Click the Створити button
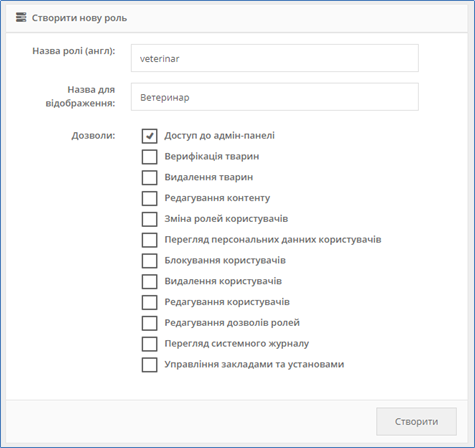Image resolution: width=475 pixels, height=448 pixels. click(x=416, y=421)
